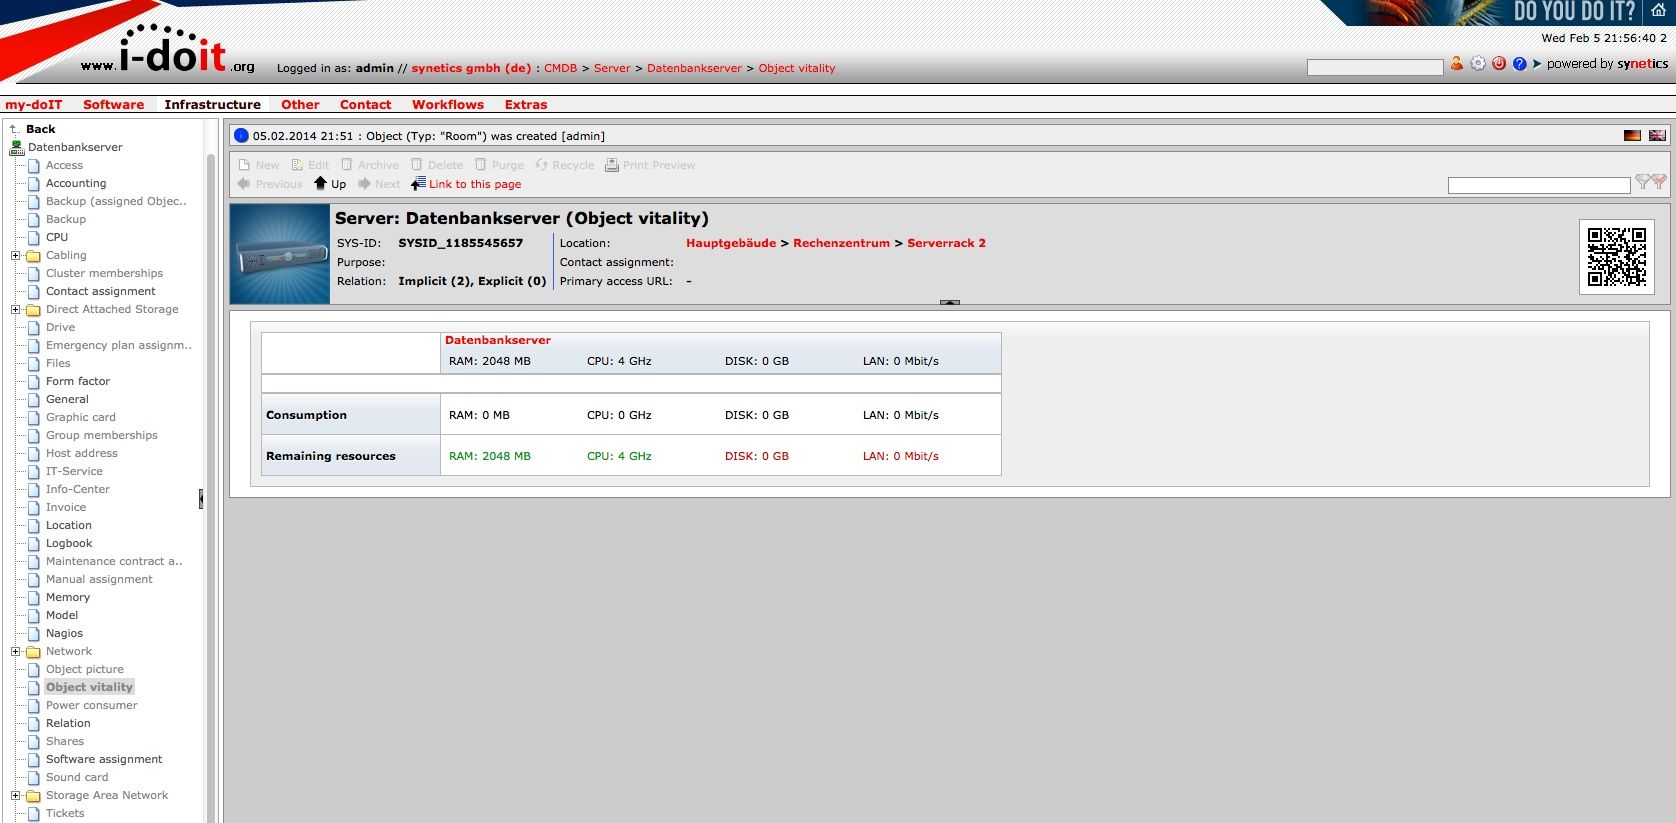Expand the Direct Attached Storage folder
Screen dimensions: 1676x823
(x=15, y=310)
